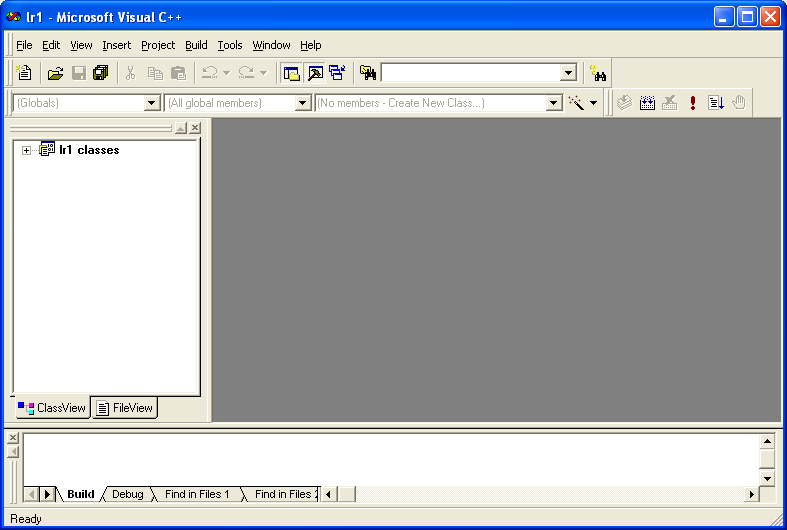Screen dimensions: 787x530
Task: Select the Find in Files 2 tab
Action: 284,494
